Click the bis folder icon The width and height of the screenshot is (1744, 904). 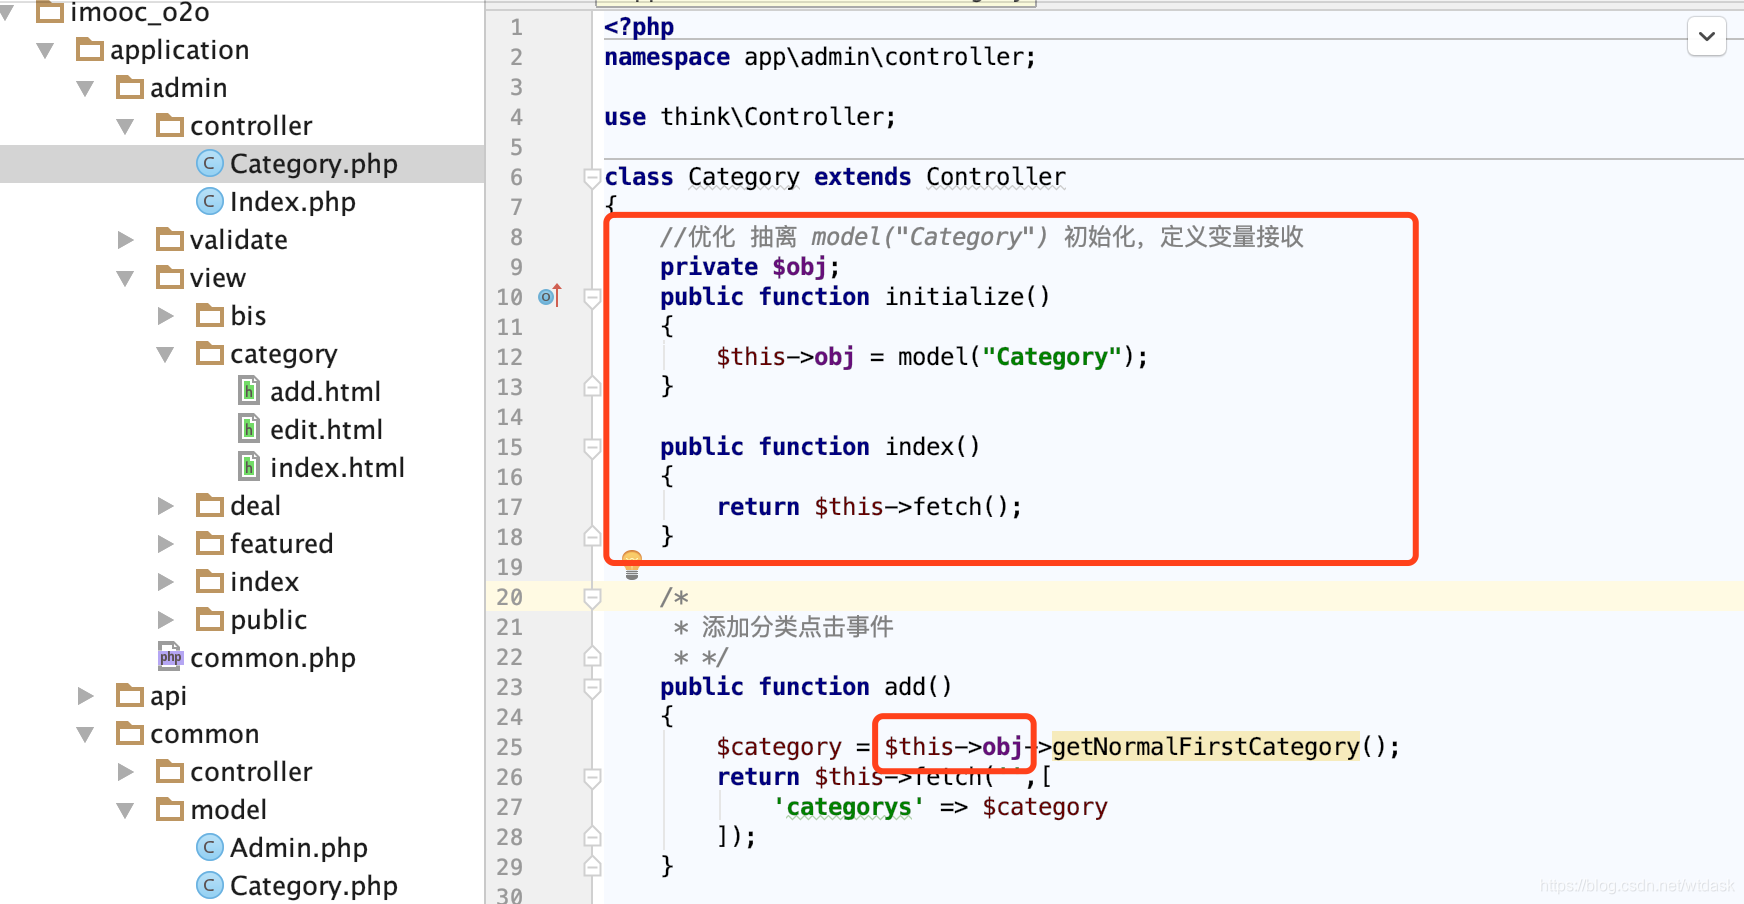coord(210,315)
